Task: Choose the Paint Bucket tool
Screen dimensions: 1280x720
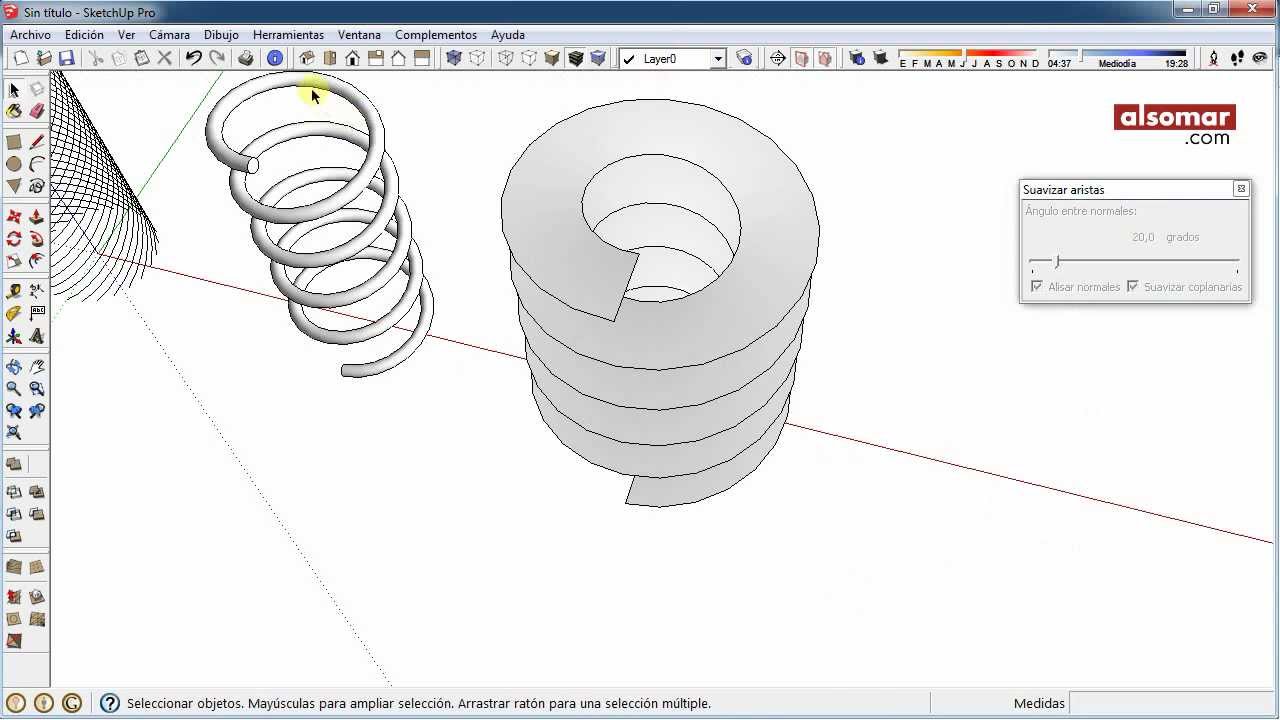Action: pyautogui.click(x=14, y=112)
